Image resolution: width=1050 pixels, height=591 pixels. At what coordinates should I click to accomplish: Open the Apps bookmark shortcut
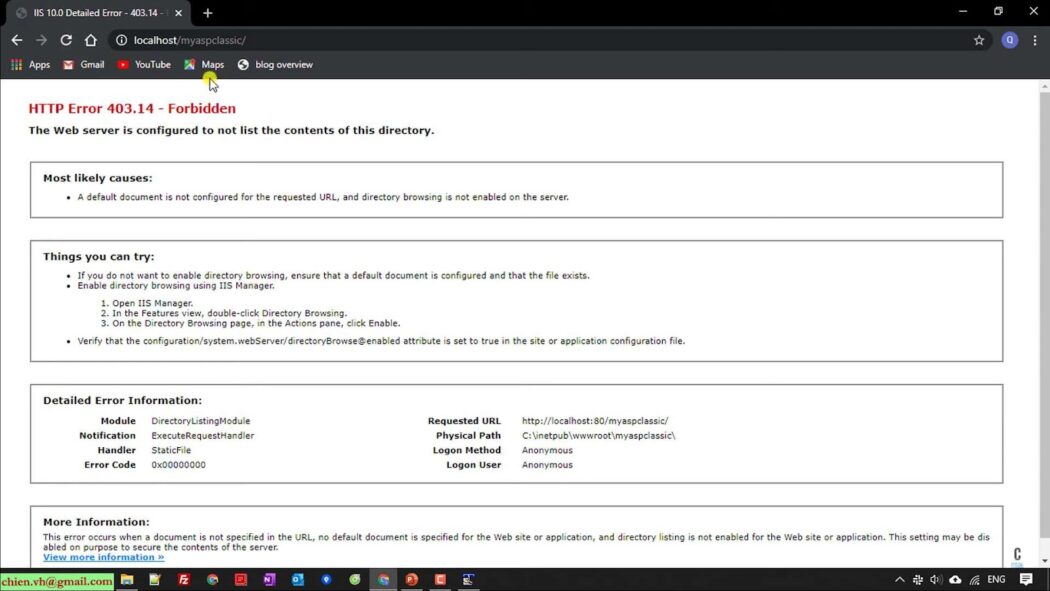click(x=31, y=65)
